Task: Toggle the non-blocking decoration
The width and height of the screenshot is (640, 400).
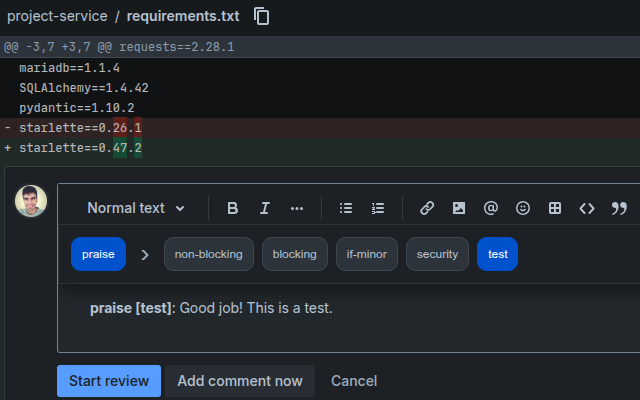Action: coord(208,254)
